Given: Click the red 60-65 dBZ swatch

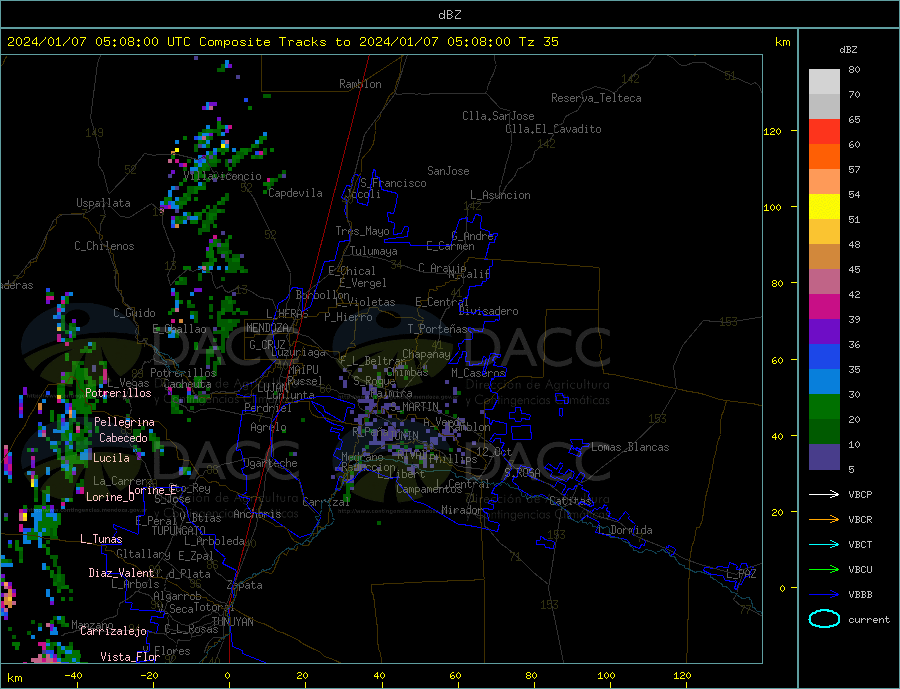Looking at the screenshot, I should tap(824, 131).
